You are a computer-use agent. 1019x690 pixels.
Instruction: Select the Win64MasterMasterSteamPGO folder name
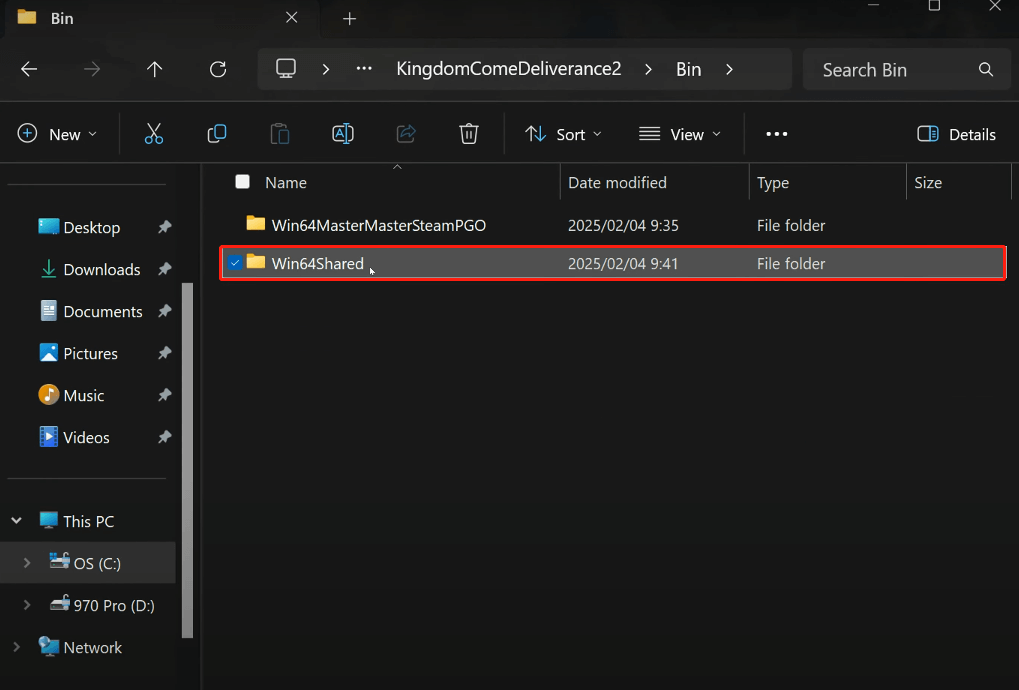tap(379, 225)
